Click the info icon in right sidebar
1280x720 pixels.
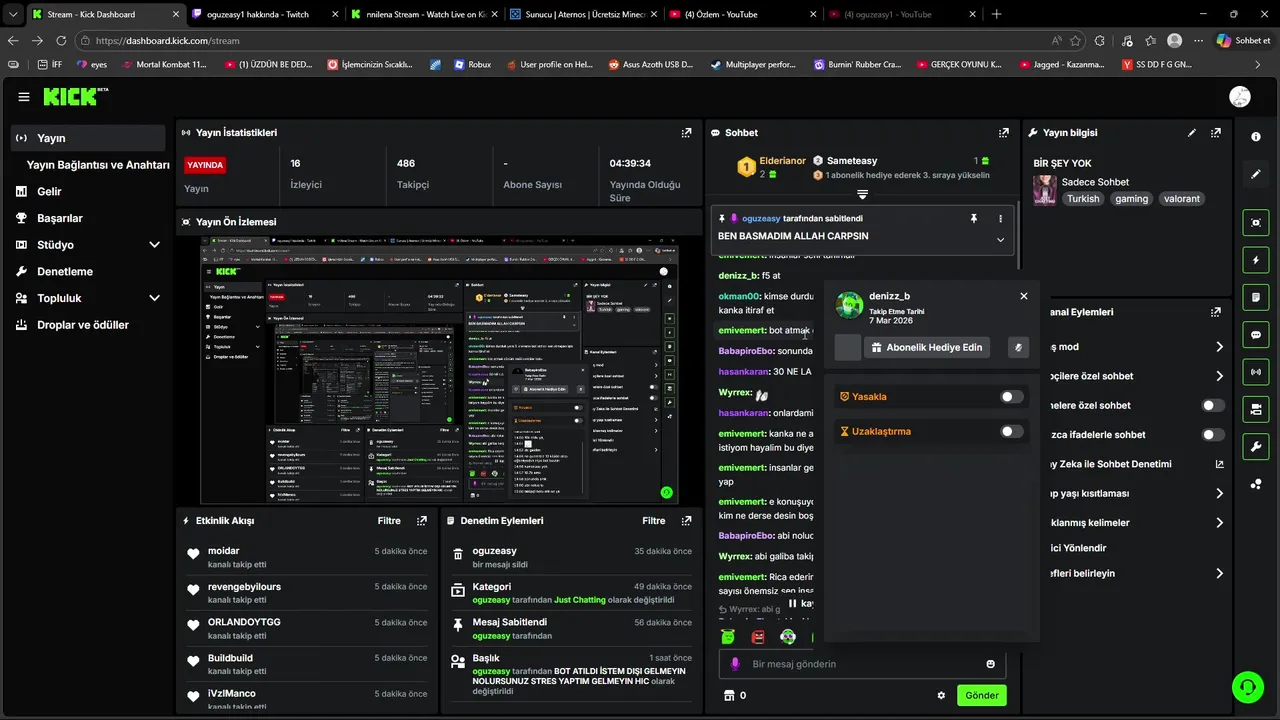click(x=1256, y=137)
